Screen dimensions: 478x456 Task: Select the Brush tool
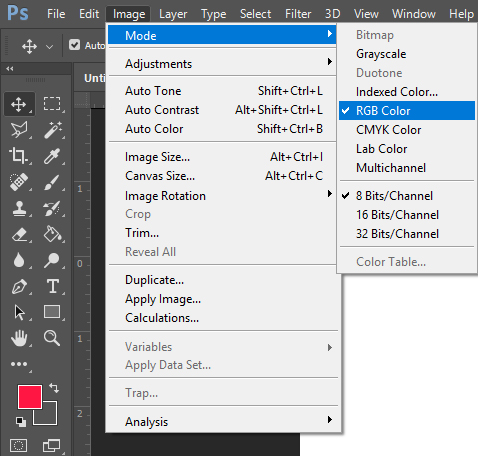[52, 182]
